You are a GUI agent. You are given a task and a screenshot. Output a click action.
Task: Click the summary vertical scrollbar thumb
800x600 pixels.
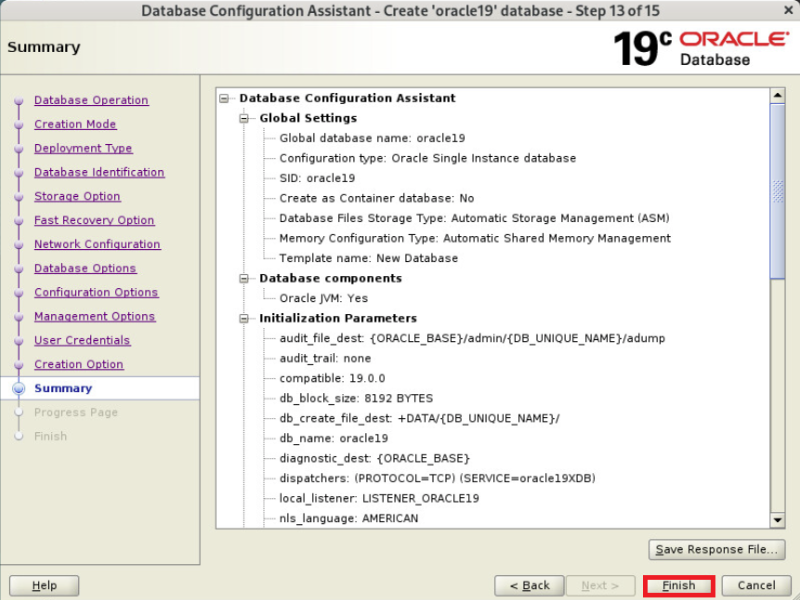777,191
